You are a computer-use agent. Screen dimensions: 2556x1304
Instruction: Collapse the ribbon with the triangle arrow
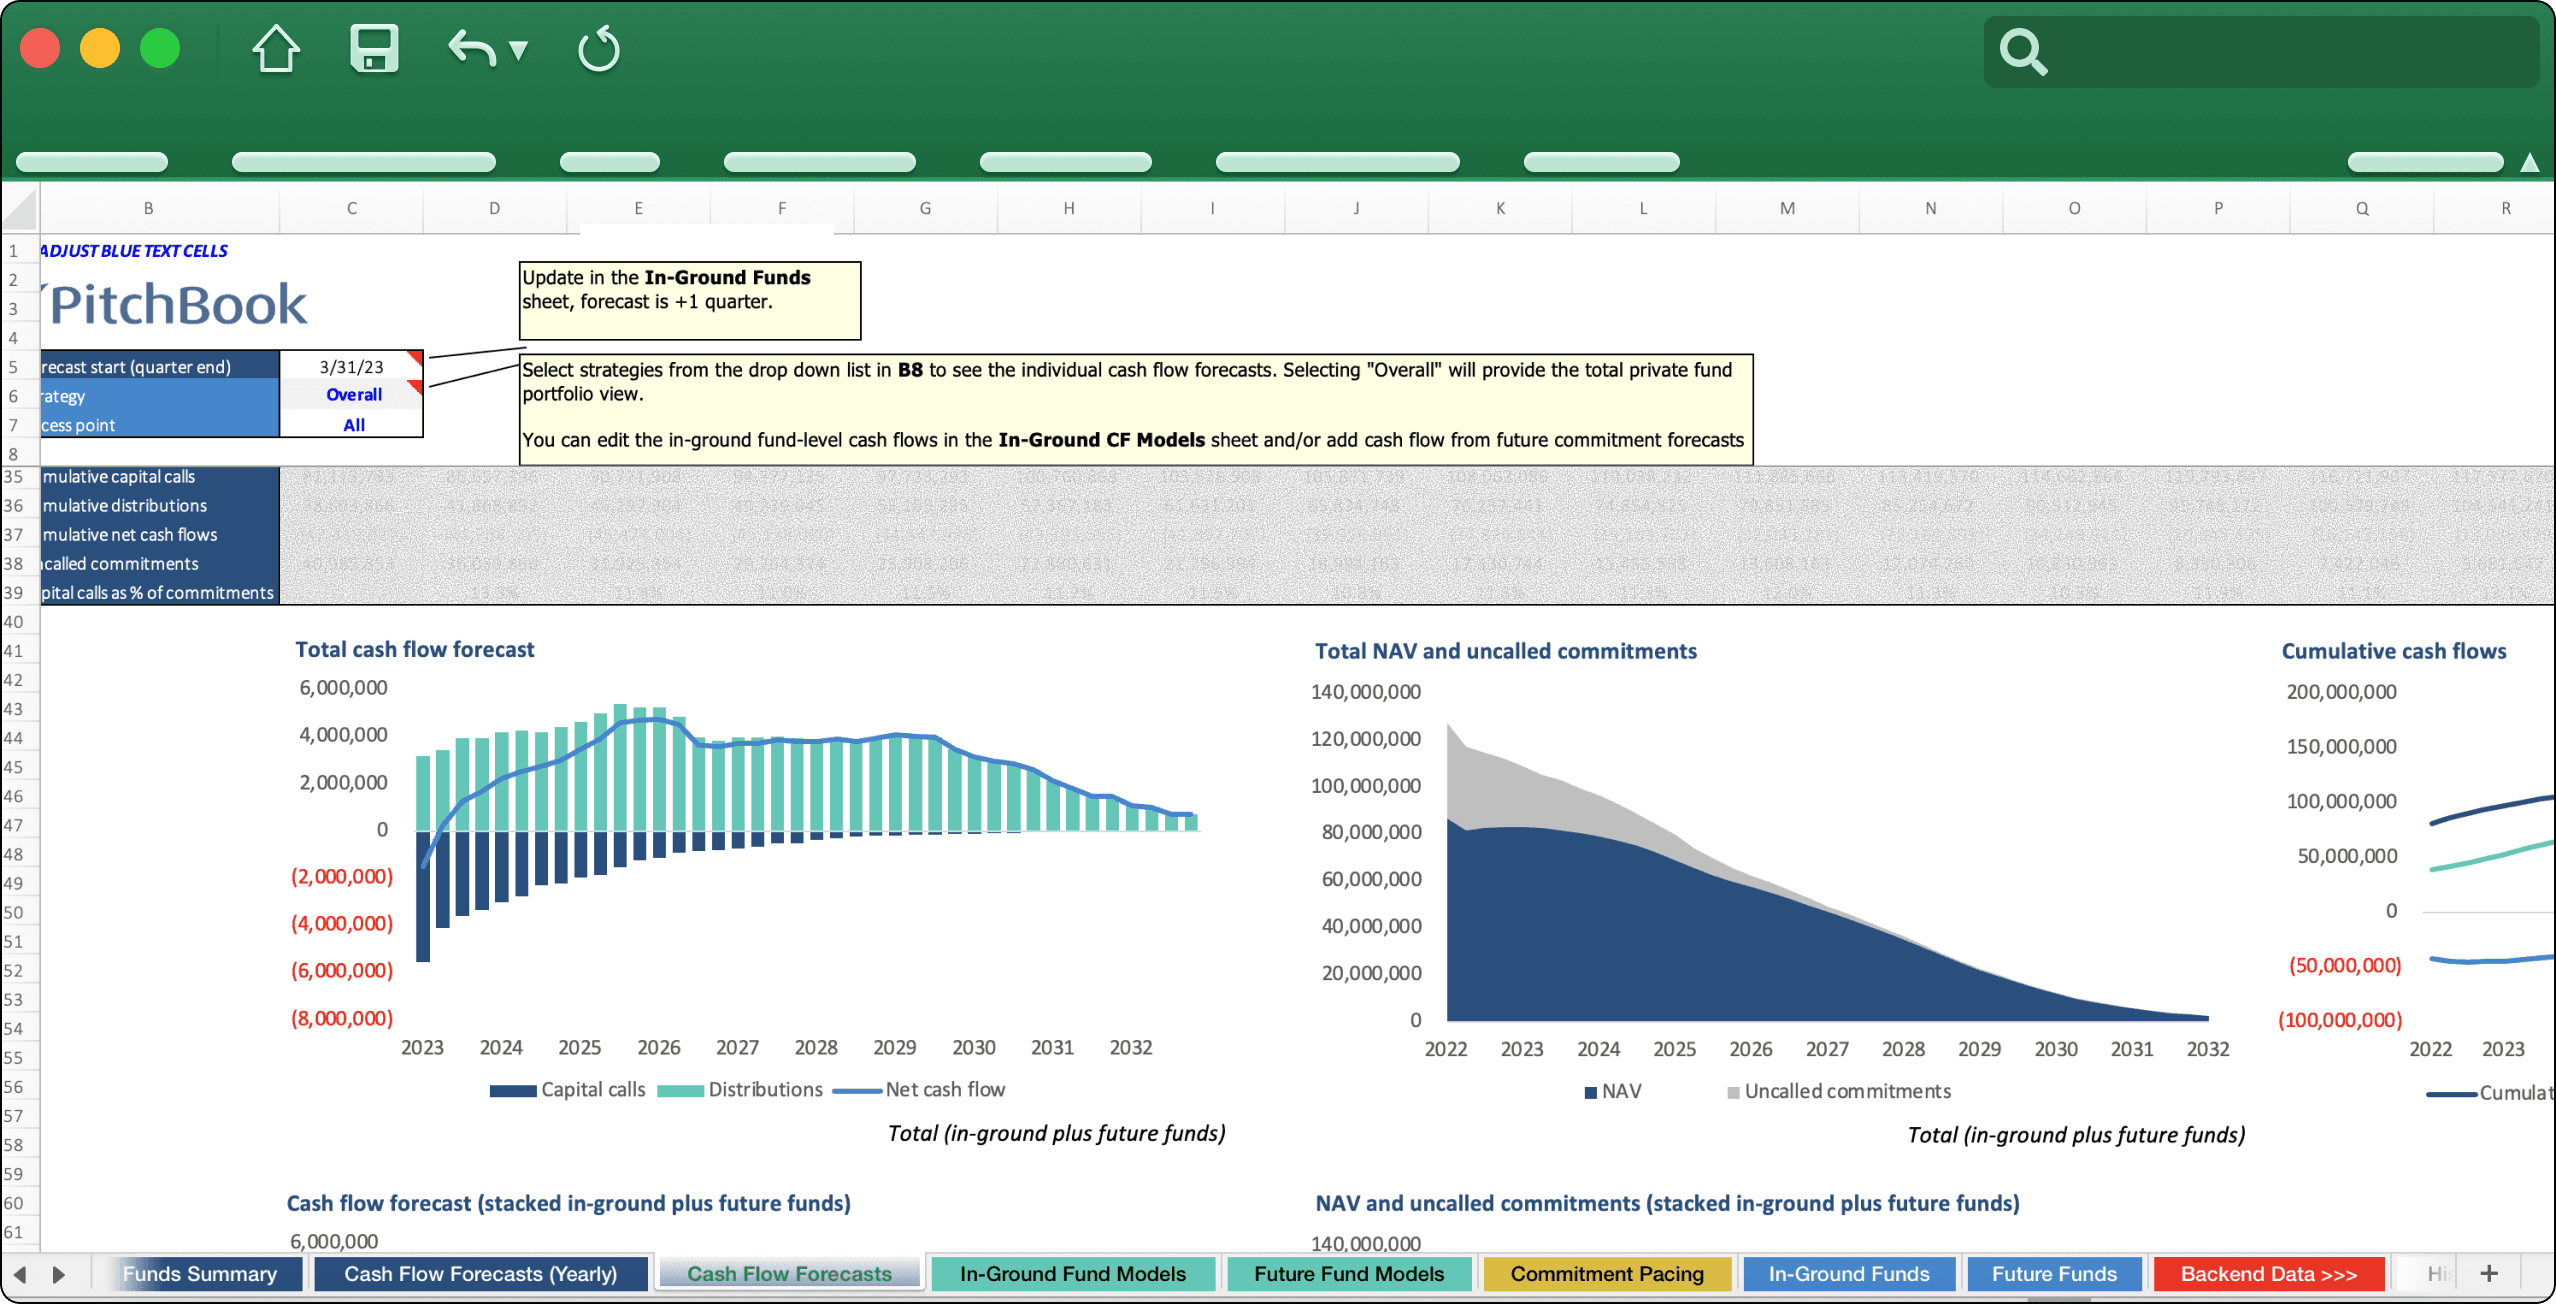[x=2529, y=163]
